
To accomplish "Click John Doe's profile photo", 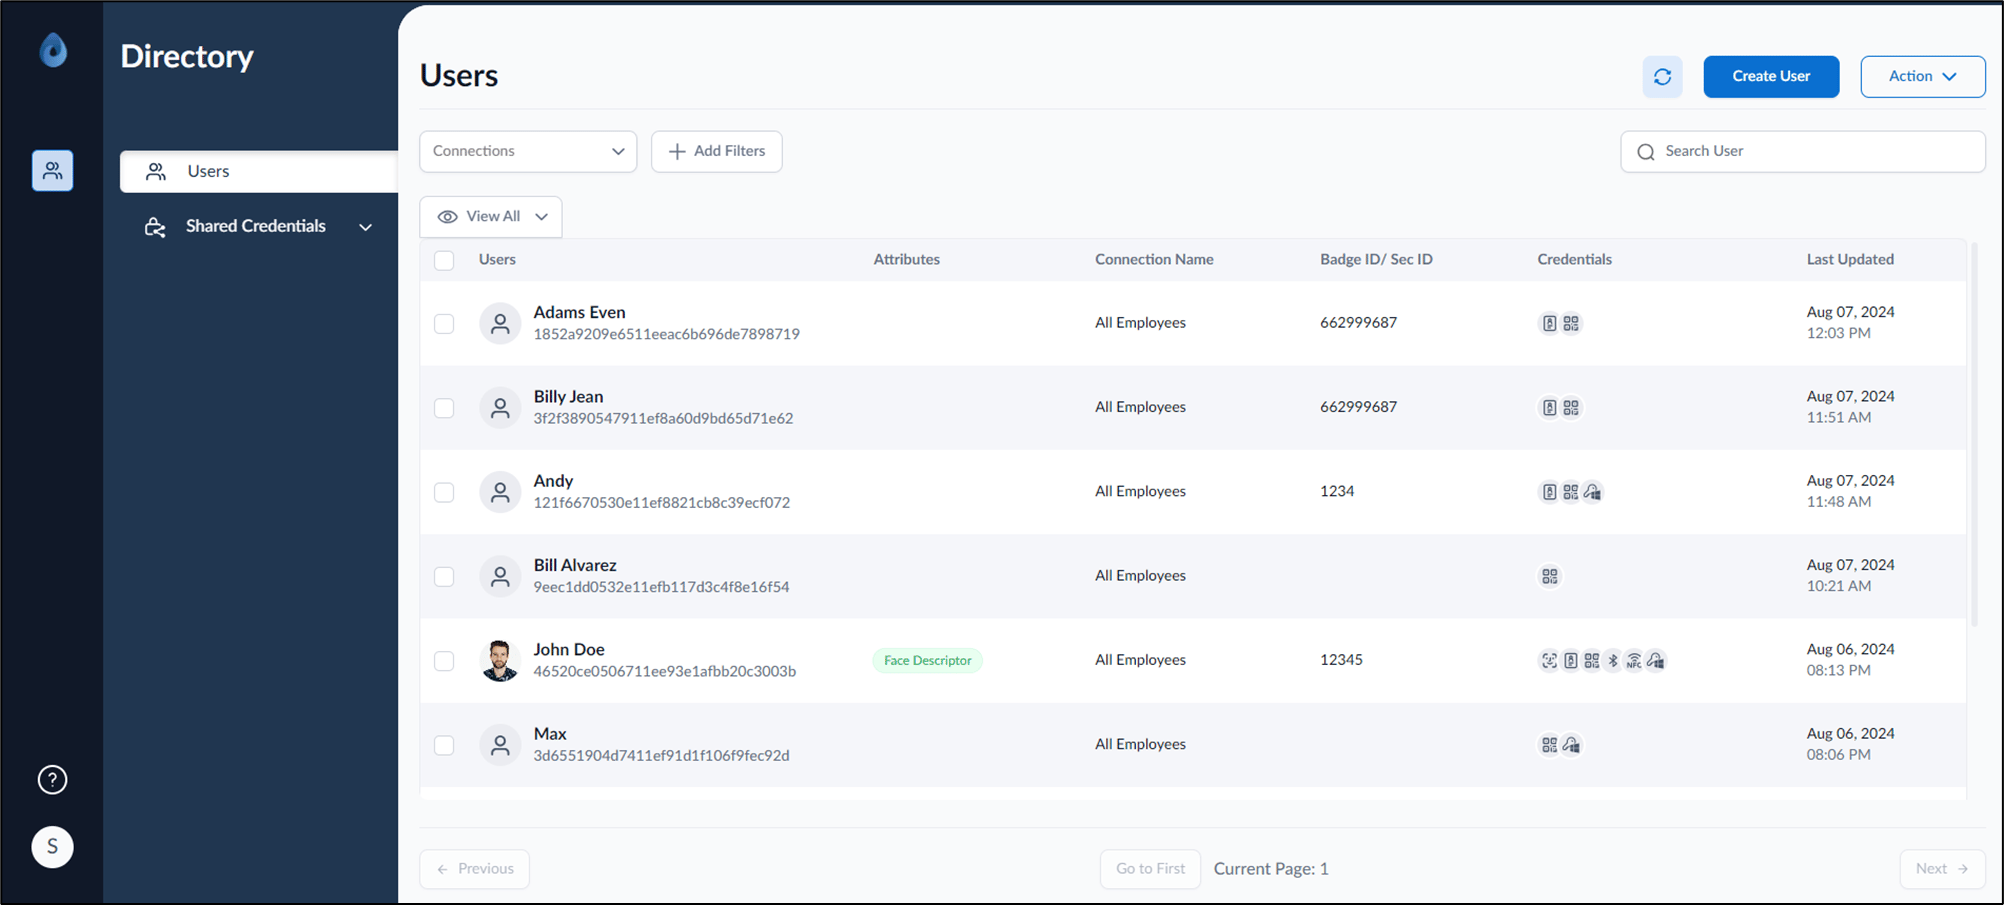I will [500, 661].
